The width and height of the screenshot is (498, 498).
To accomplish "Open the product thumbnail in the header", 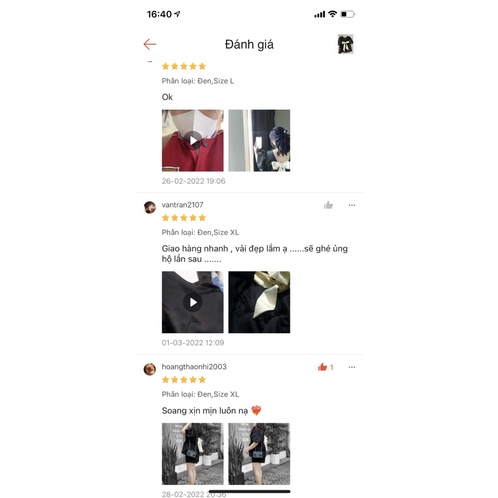I will (345, 44).
